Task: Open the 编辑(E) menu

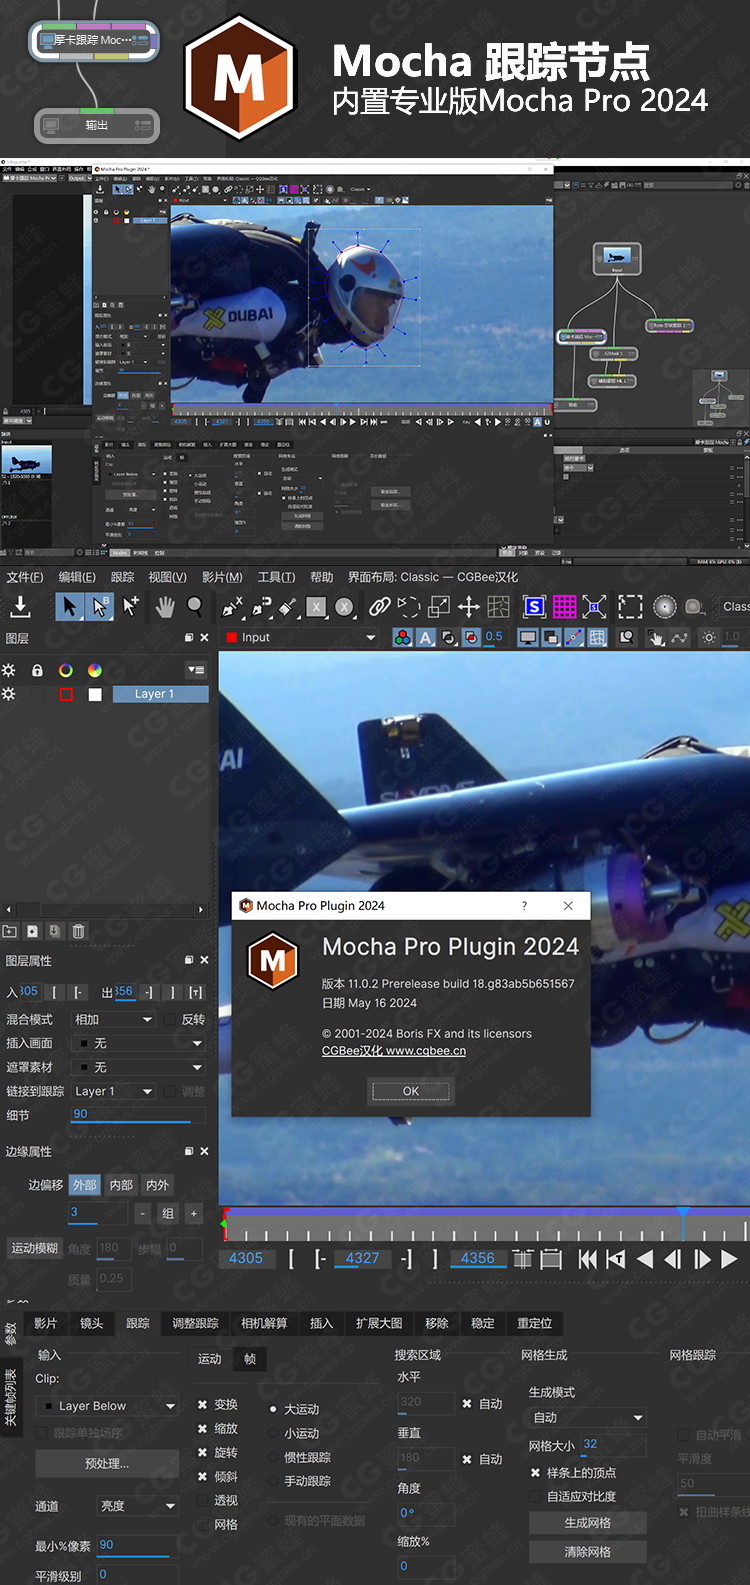Action: pos(77,577)
